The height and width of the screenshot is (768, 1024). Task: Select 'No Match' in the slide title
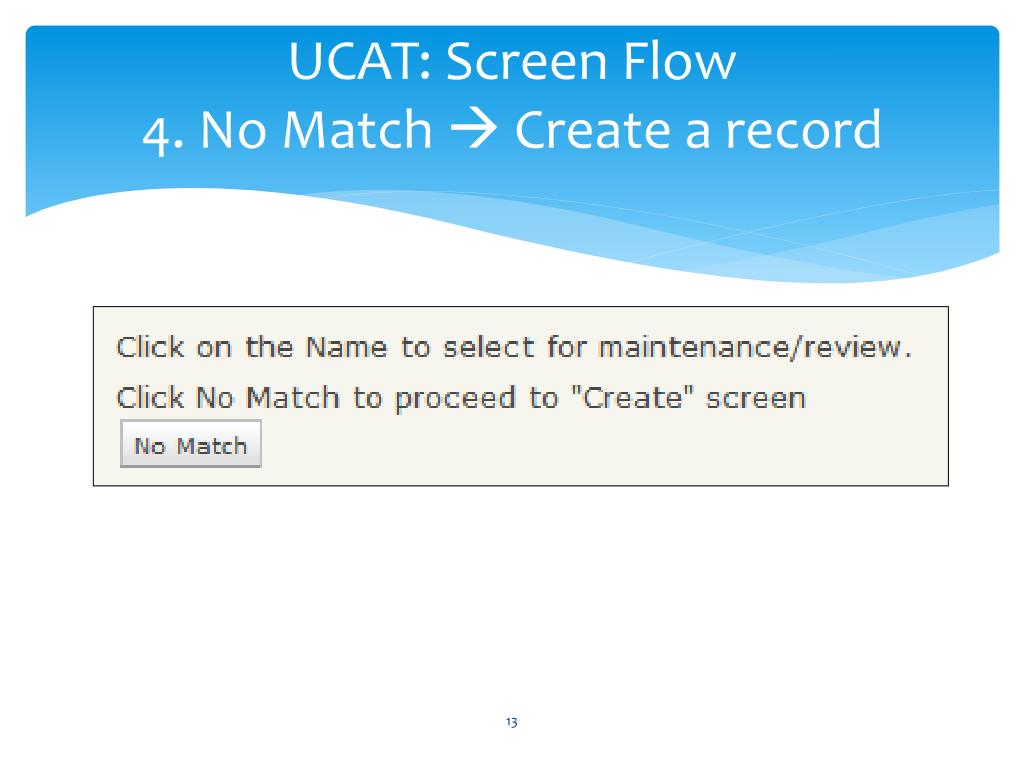(x=316, y=129)
